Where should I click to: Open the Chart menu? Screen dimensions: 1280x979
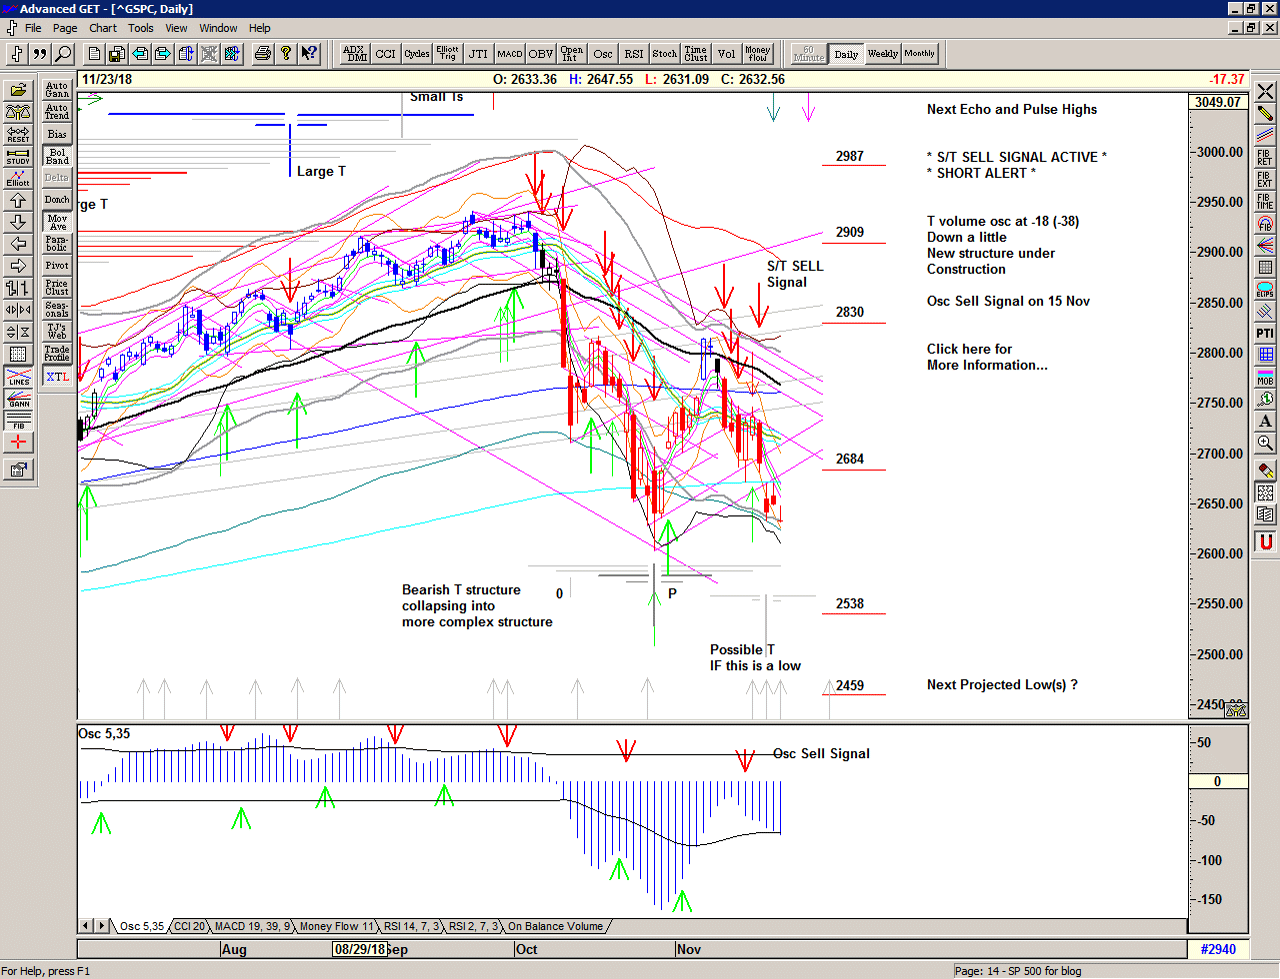(103, 28)
